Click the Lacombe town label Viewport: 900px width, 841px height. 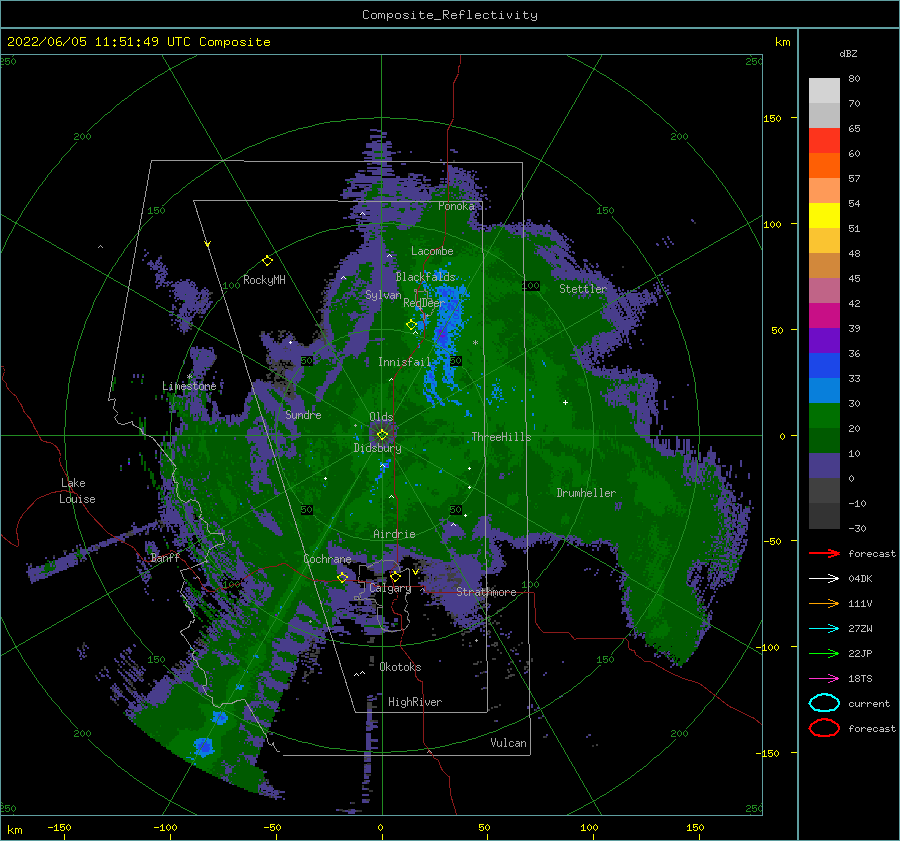point(432,251)
